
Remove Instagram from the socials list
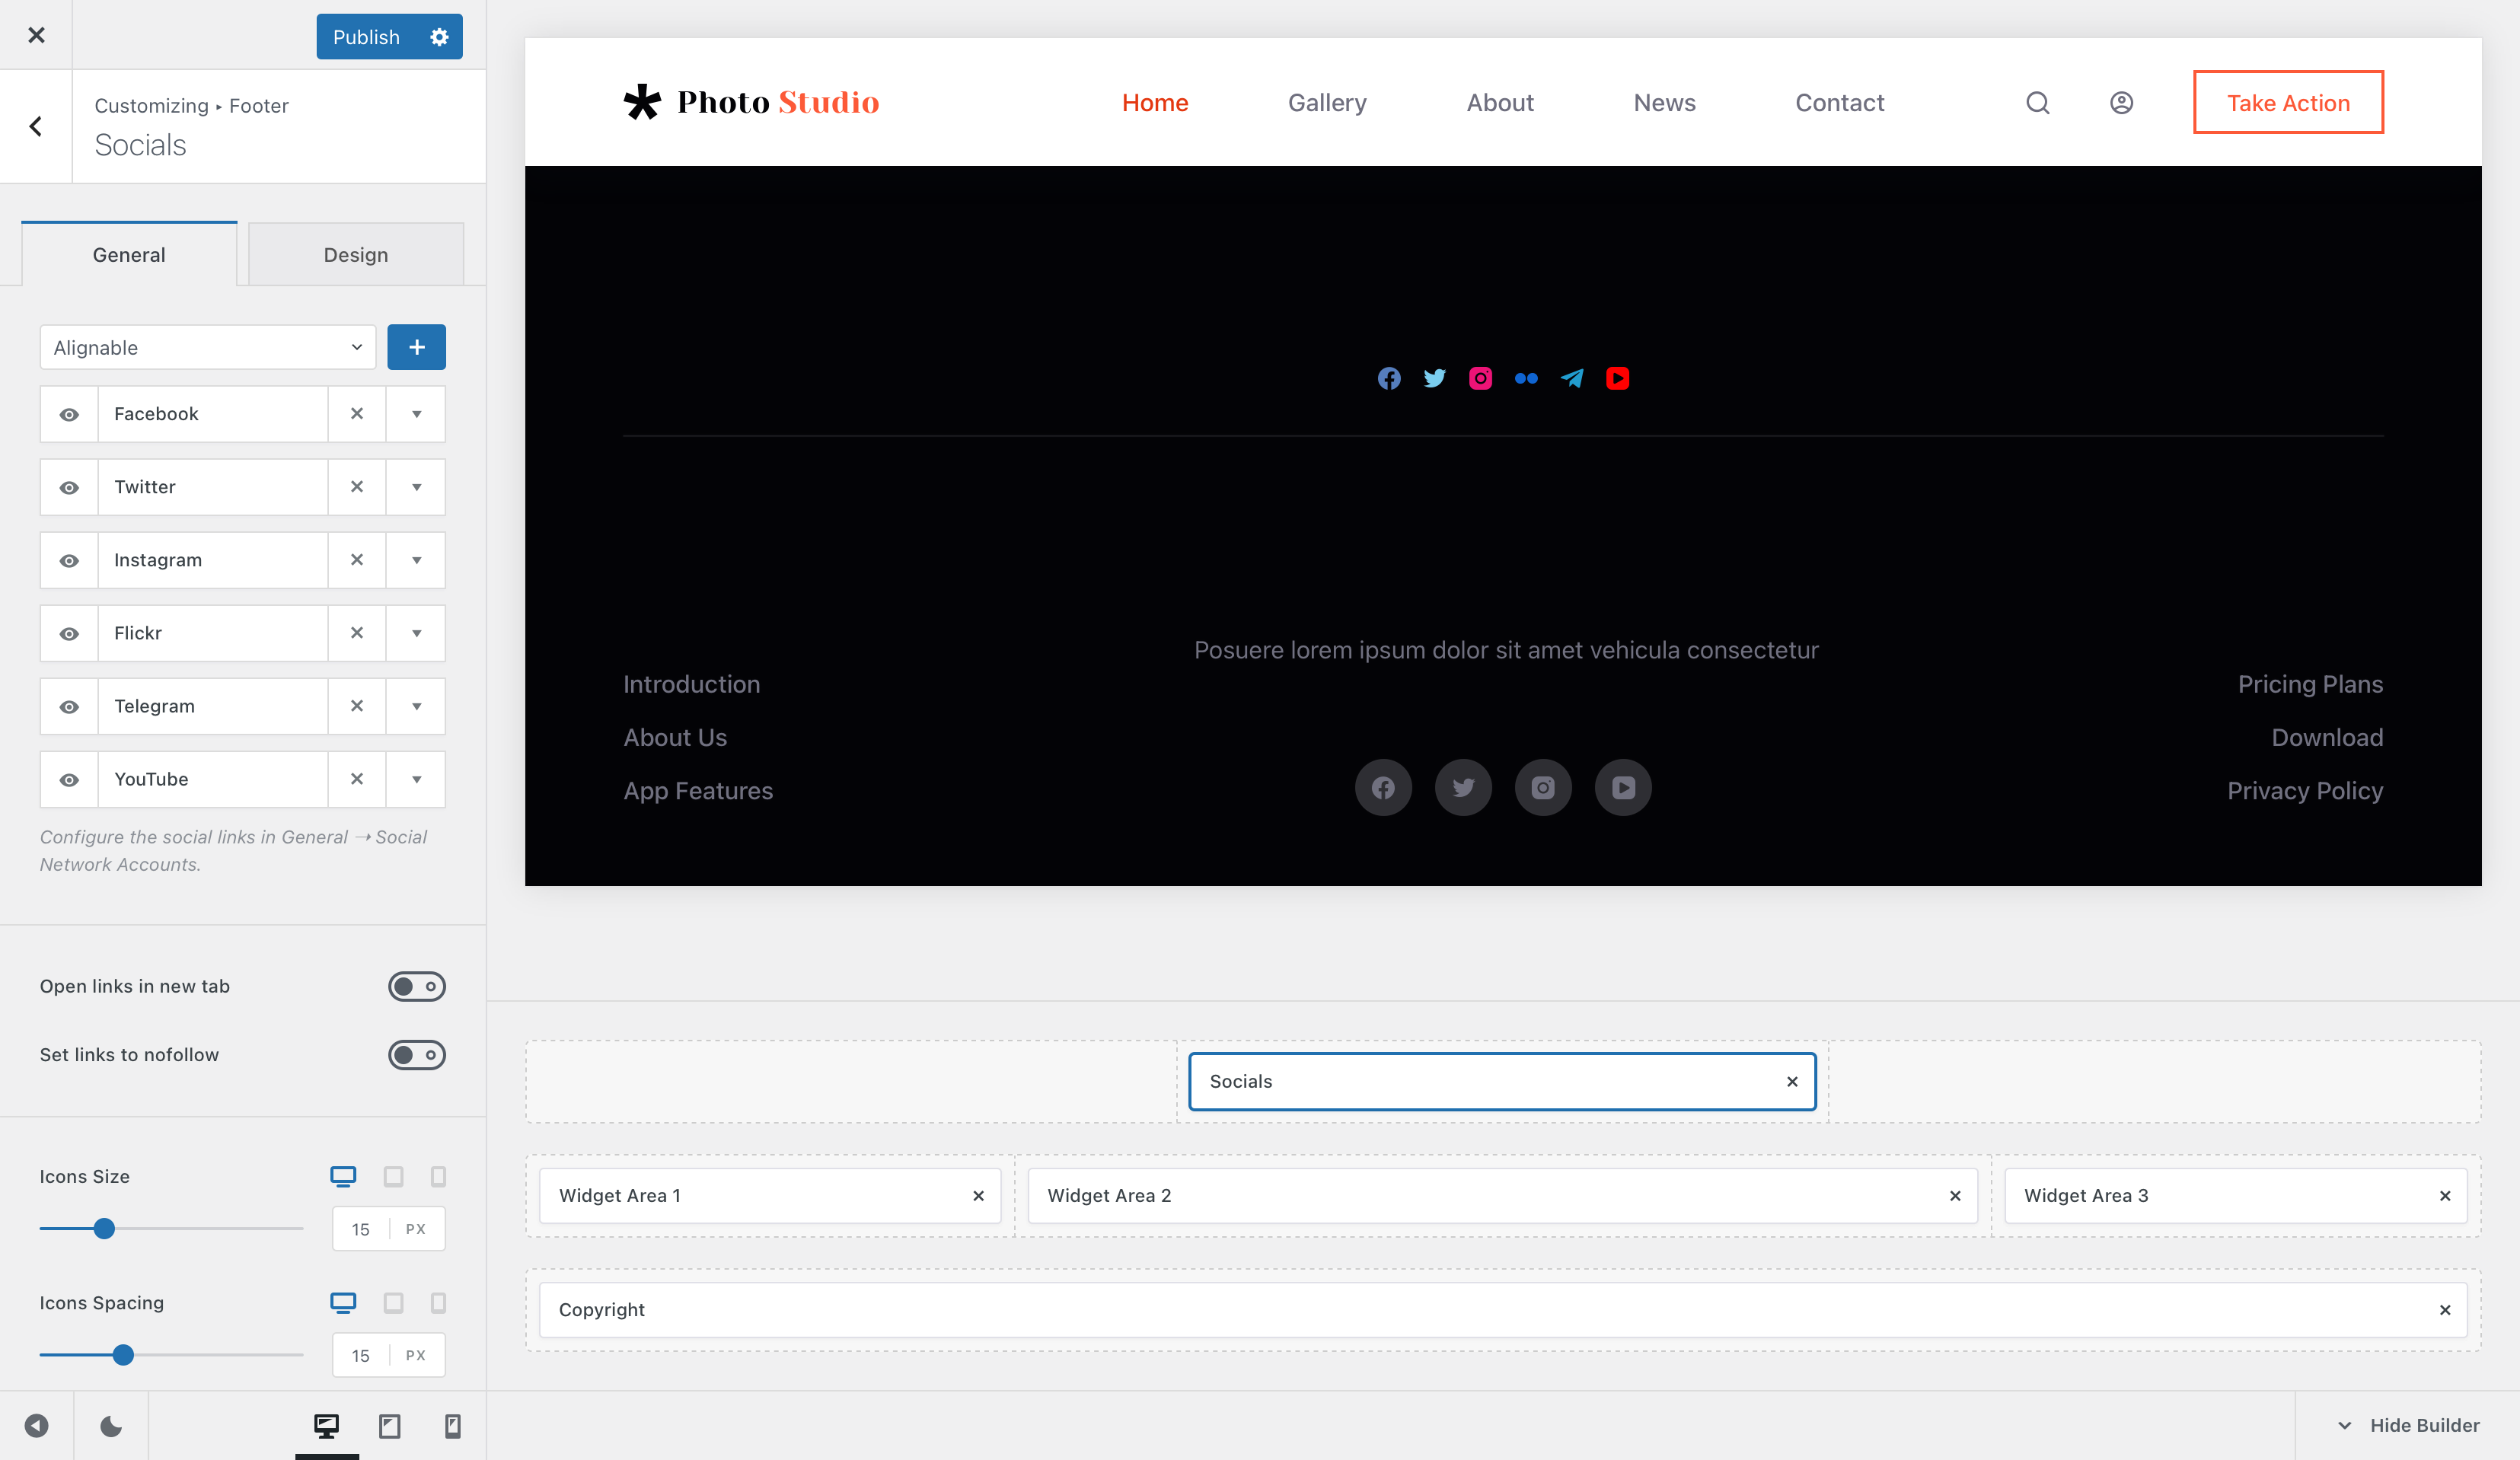pos(357,559)
